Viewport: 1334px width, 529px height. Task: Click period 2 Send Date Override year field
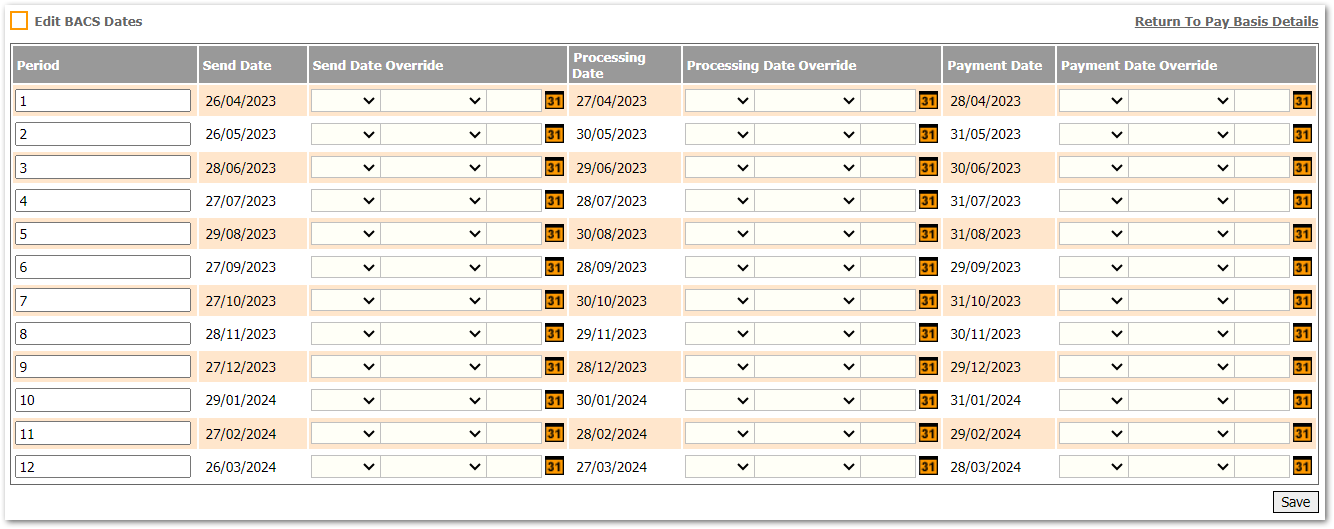tap(514, 134)
